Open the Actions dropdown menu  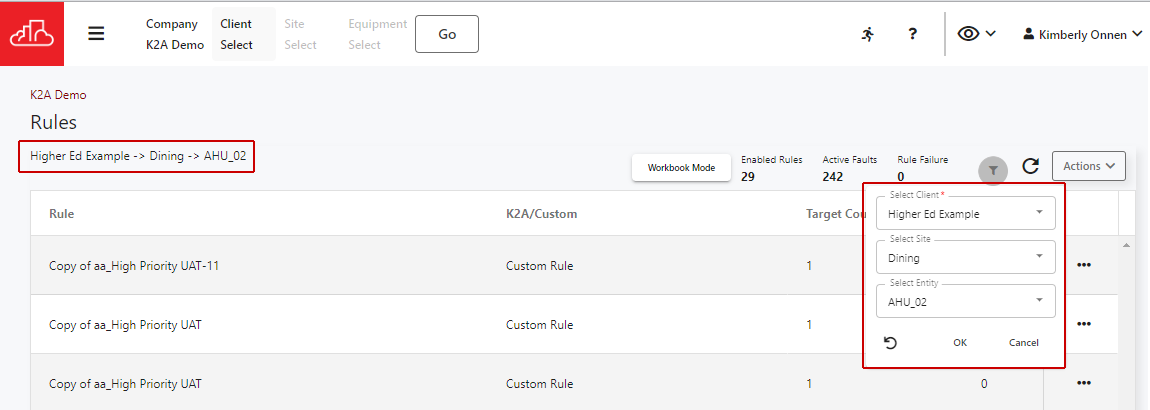click(x=1088, y=166)
